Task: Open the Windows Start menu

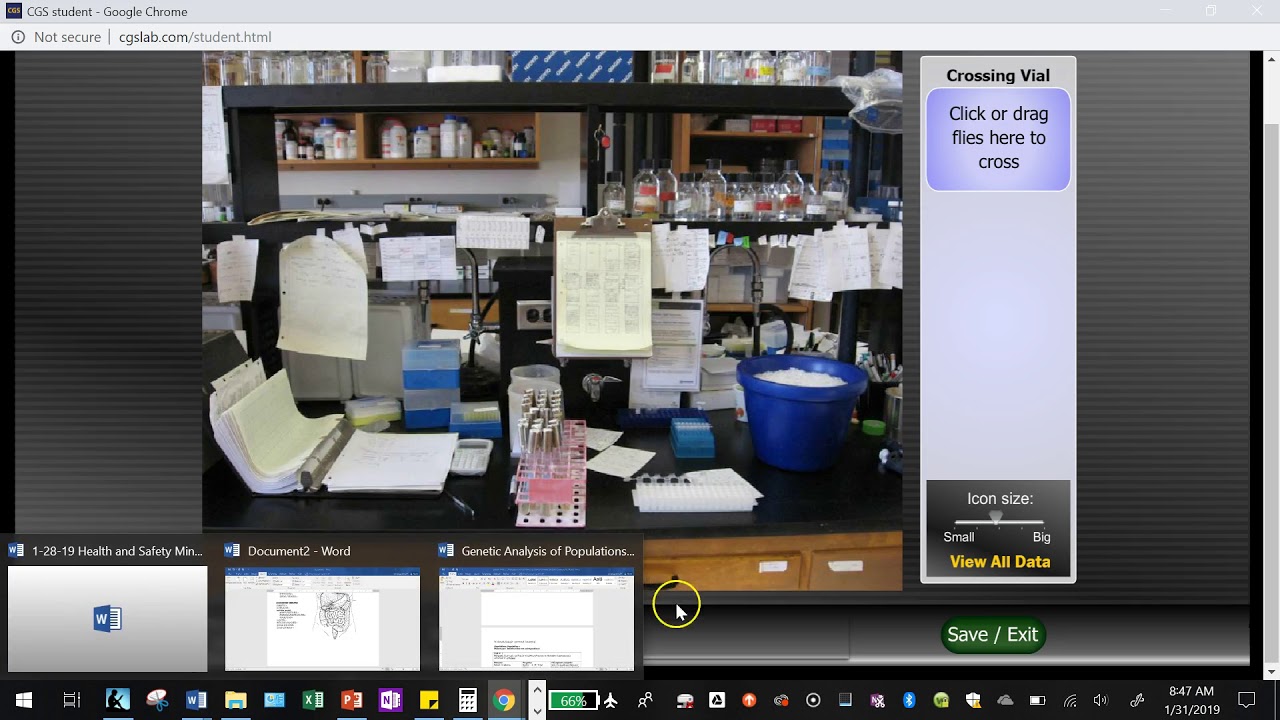Action: click(x=24, y=700)
